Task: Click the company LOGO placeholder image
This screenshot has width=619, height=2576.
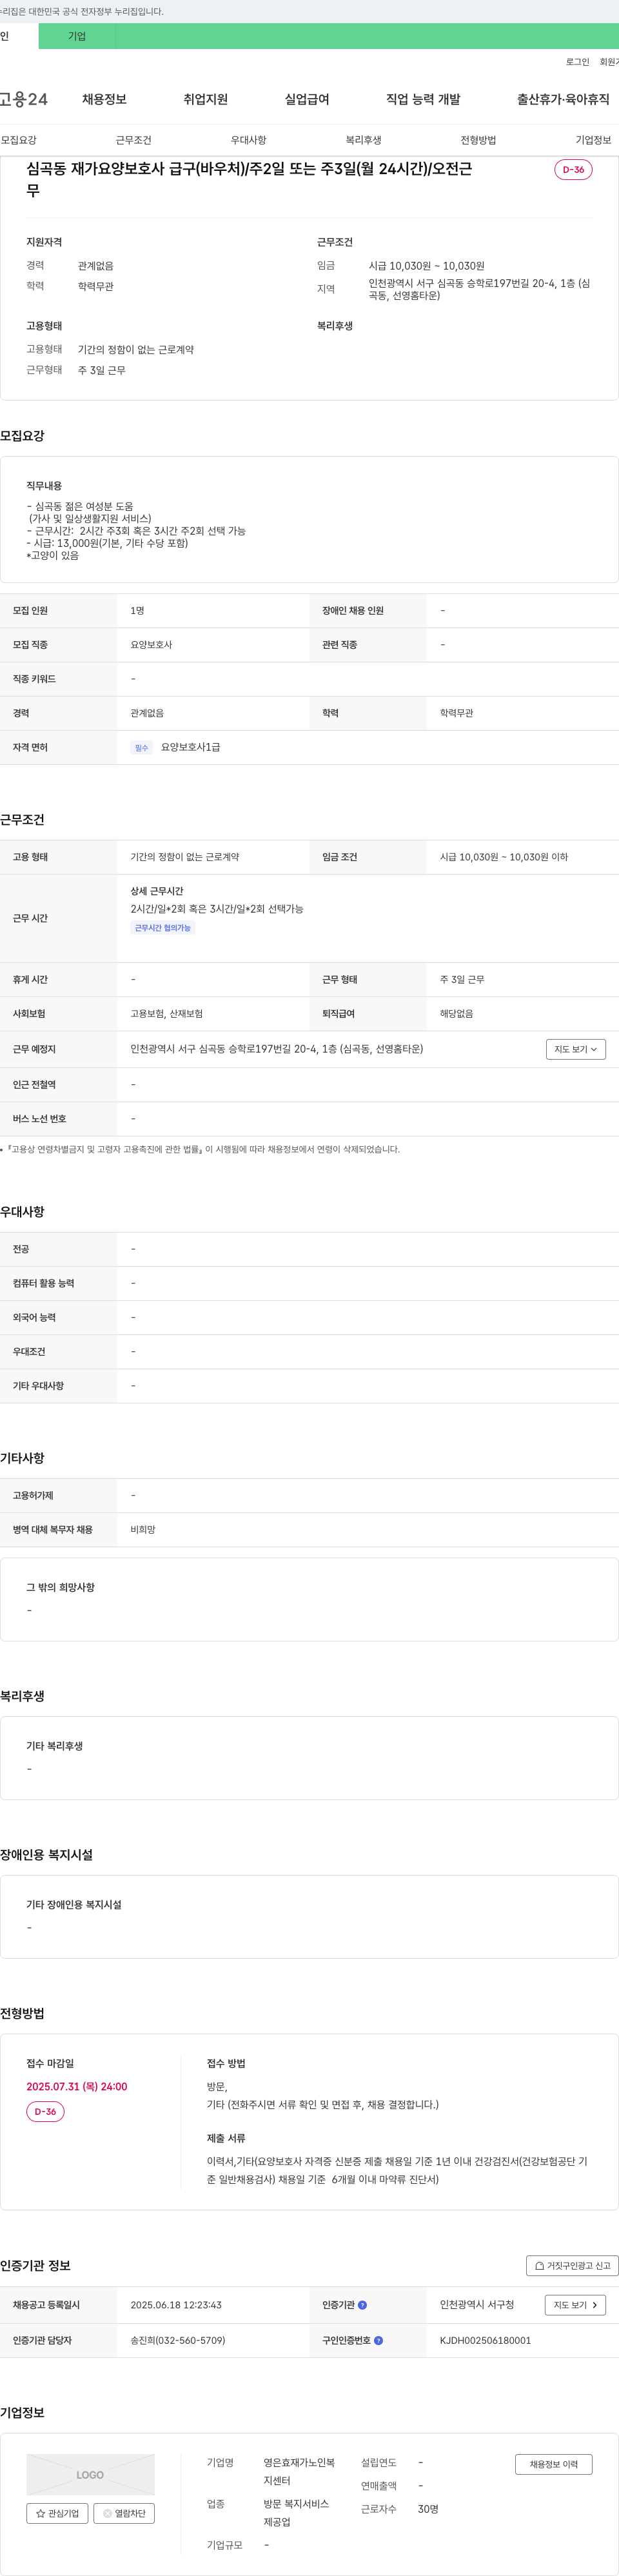Action: [x=90, y=2474]
